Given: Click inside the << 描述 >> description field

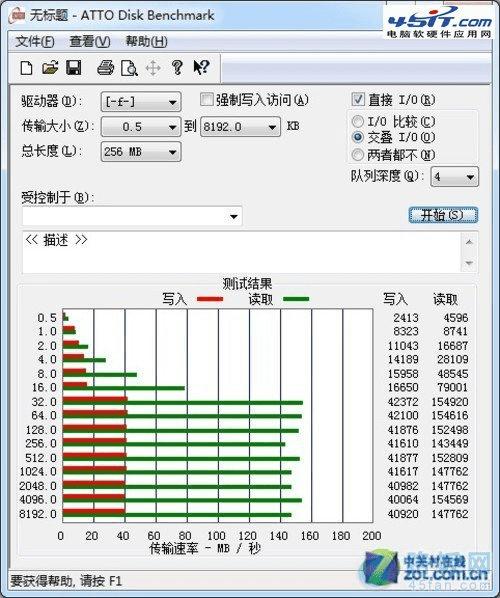Looking at the screenshot, I should [242, 252].
